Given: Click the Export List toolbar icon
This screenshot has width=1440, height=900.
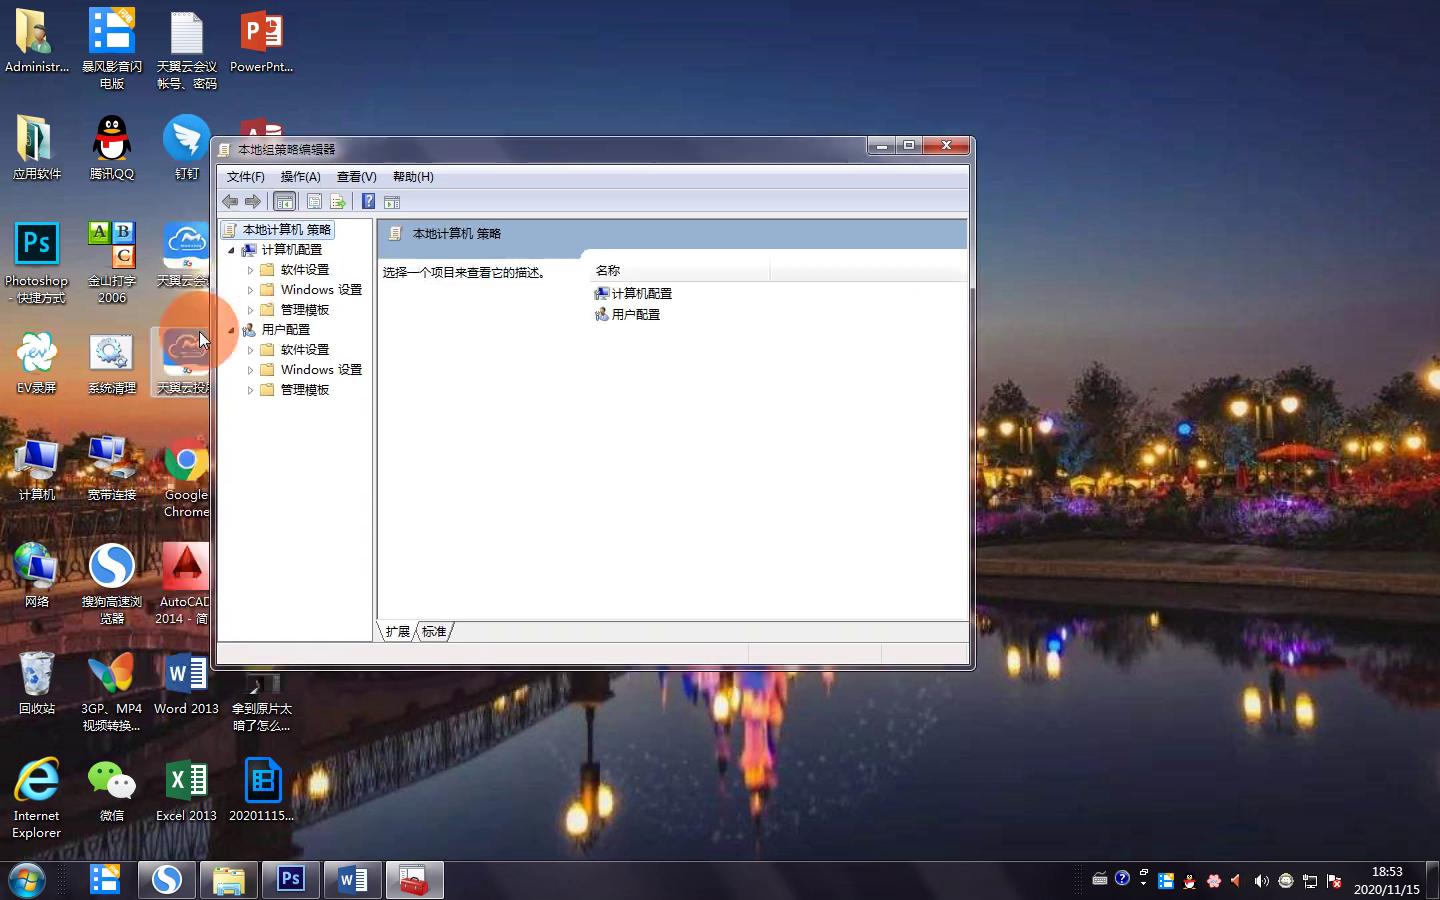Looking at the screenshot, I should click(x=338, y=202).
